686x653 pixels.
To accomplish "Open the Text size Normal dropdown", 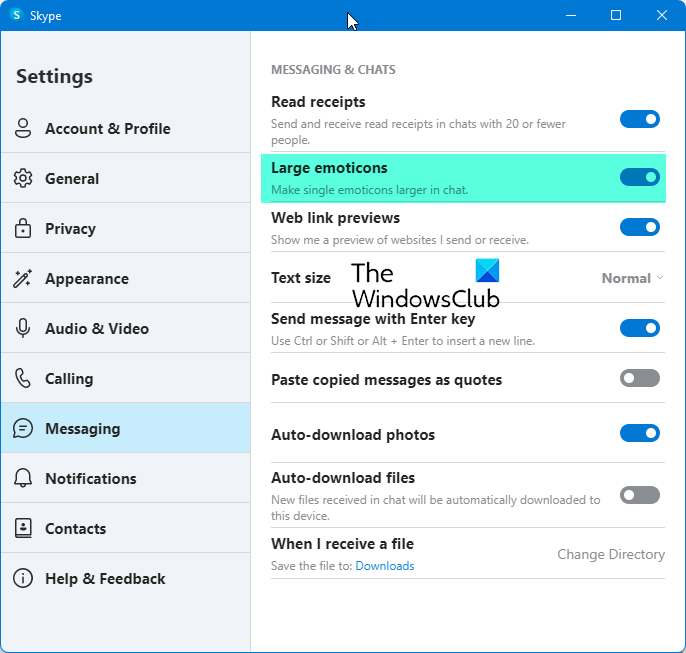I will (633, 278).
